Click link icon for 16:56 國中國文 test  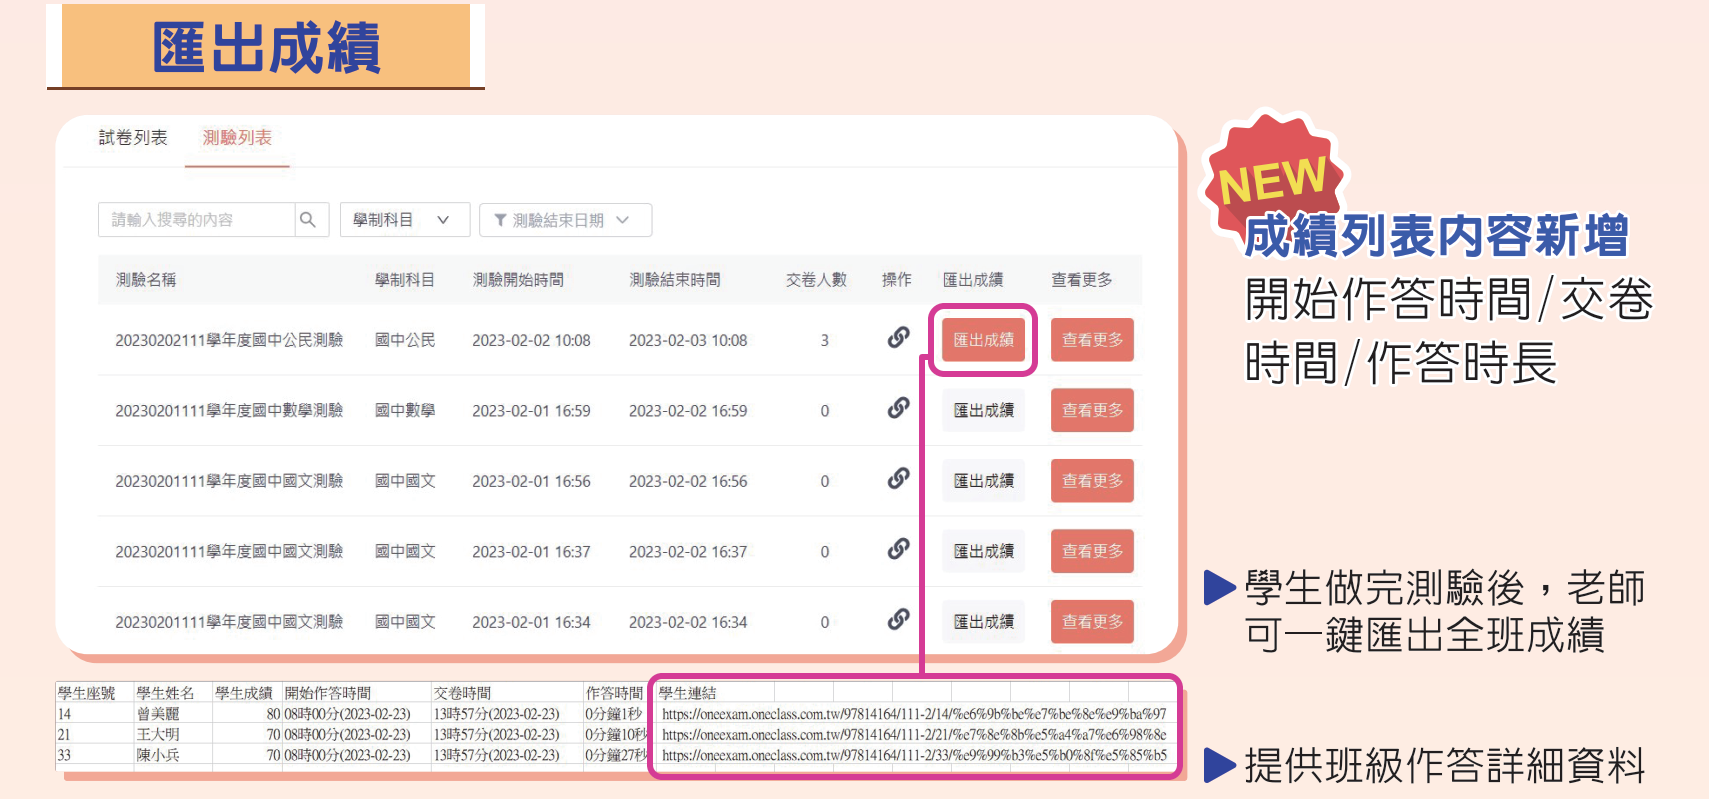pos(898,479)
